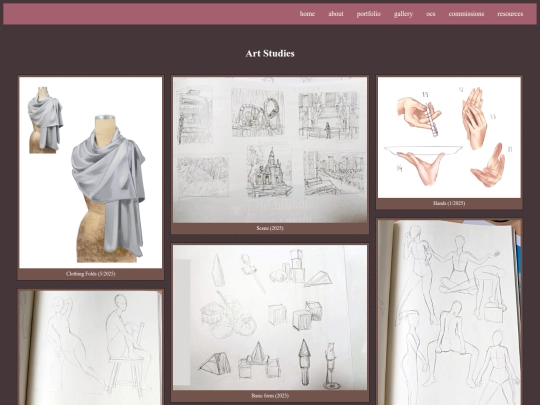The height and width of the screenshot is (405, 540).
Task: Click the Scene (2025) caption
Action: click(270, 228)
